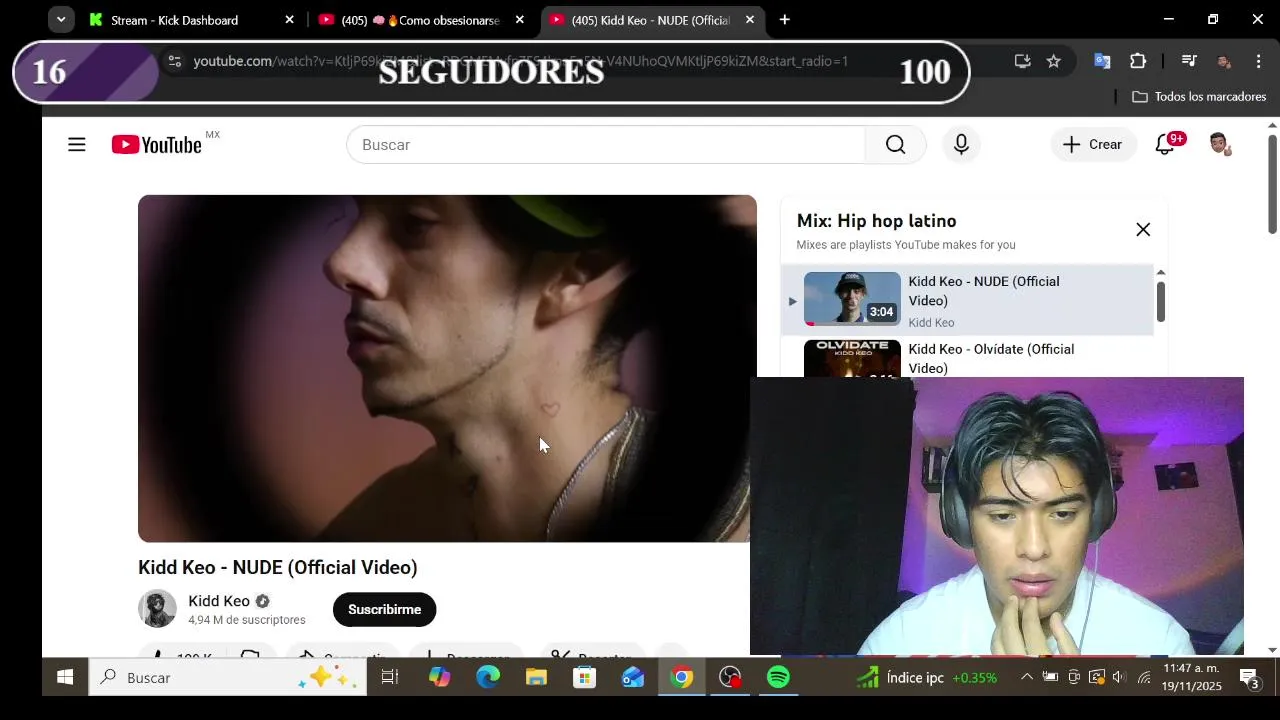Open Chrome extensions puzzle menu
The width and height of the screenshot is (1280, 720).
1138,61
